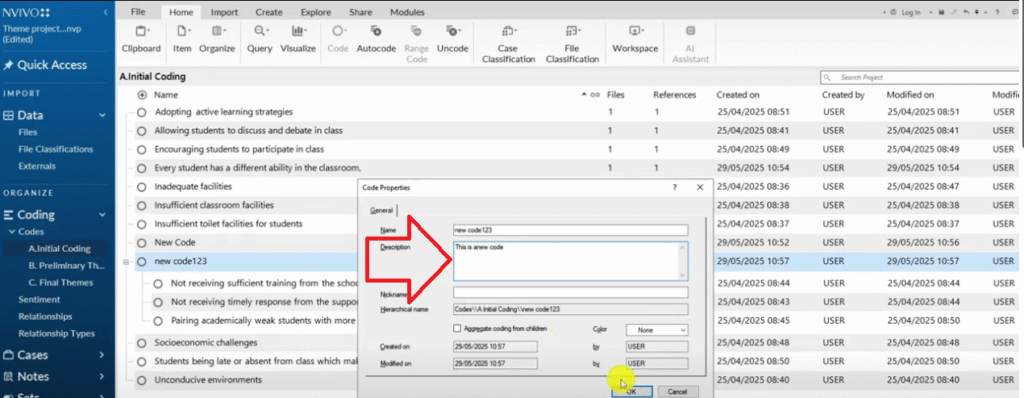
Task: Click the Search Project box
Action: 919,77
